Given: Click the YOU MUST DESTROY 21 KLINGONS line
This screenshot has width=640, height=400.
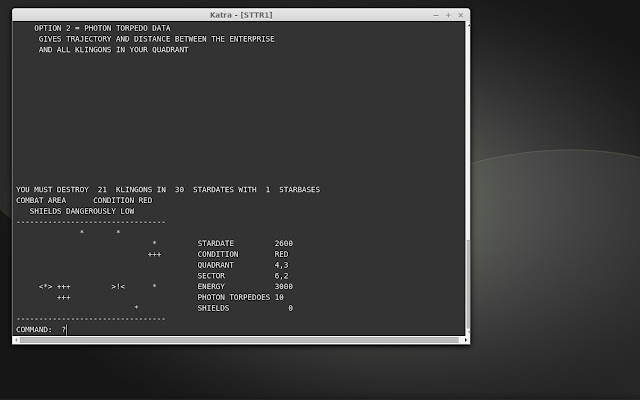Looking at the screenshot, I should tap(168, 189).
